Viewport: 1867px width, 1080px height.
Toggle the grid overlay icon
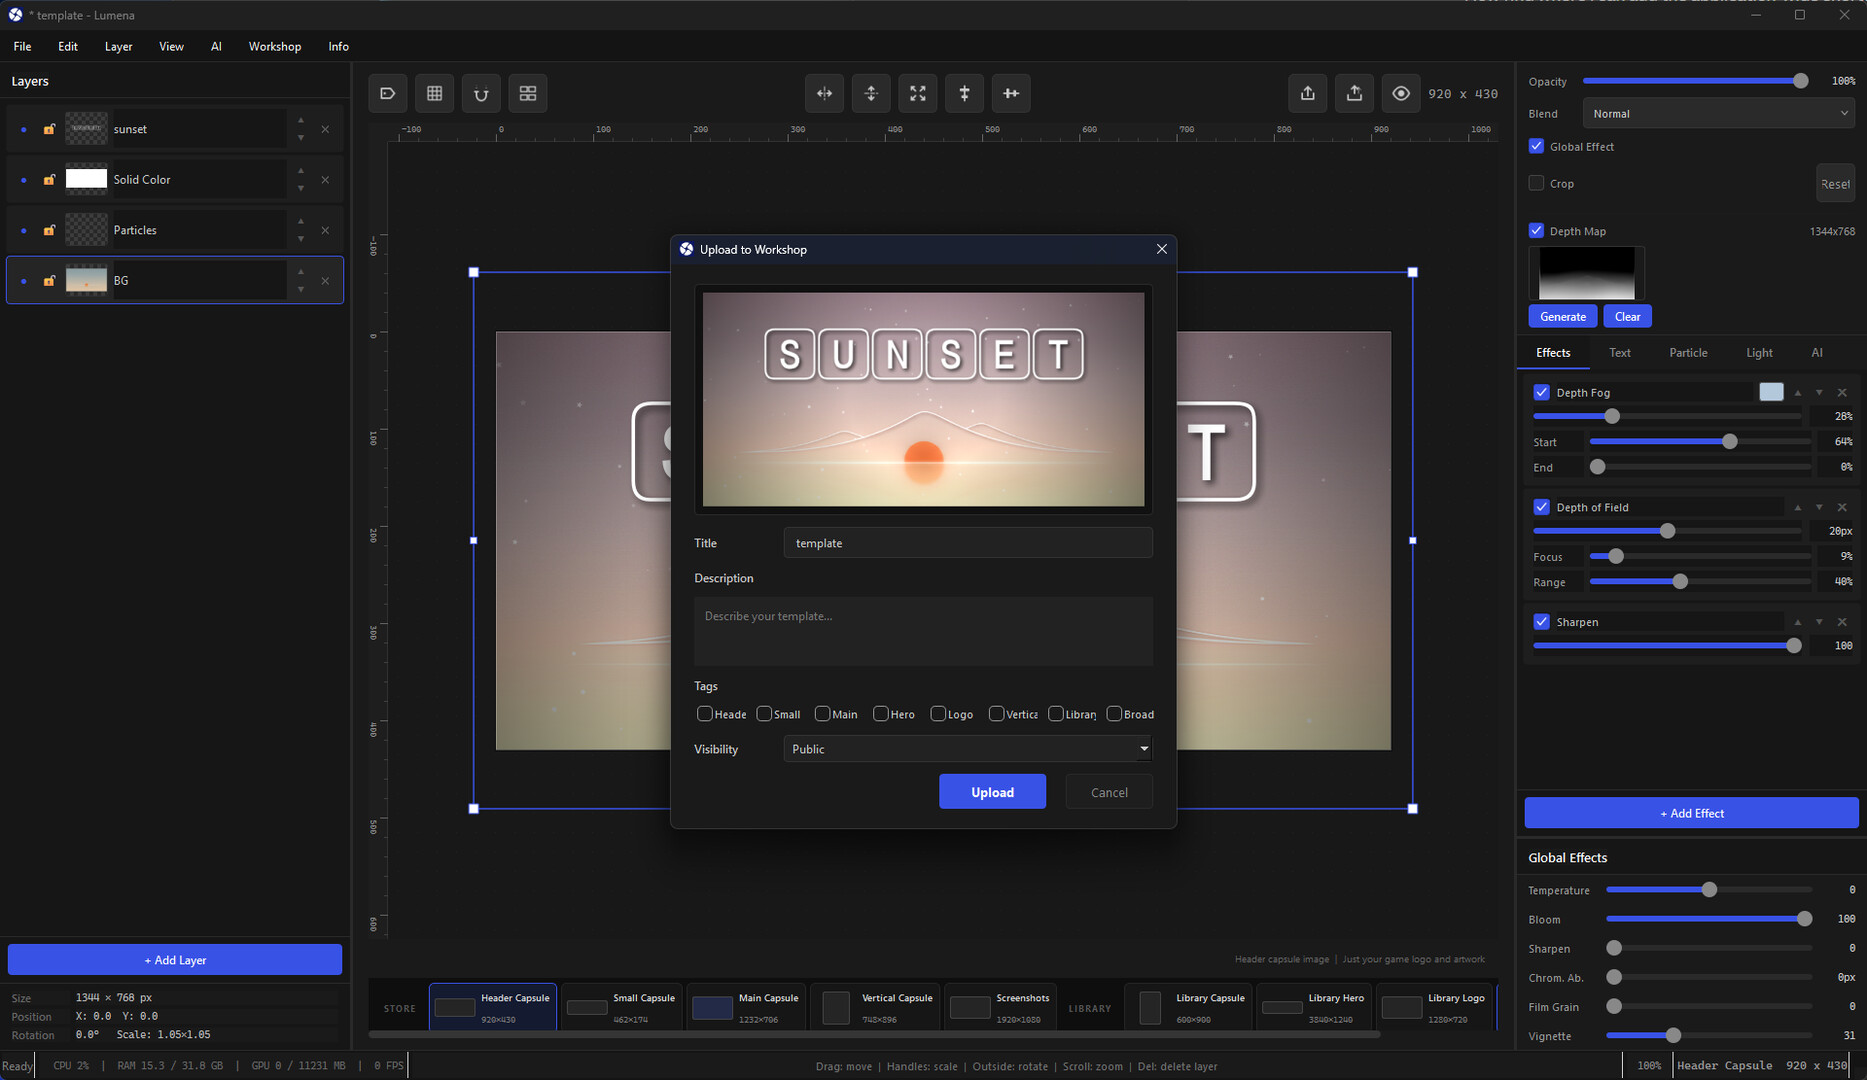(x=434, y=93)
